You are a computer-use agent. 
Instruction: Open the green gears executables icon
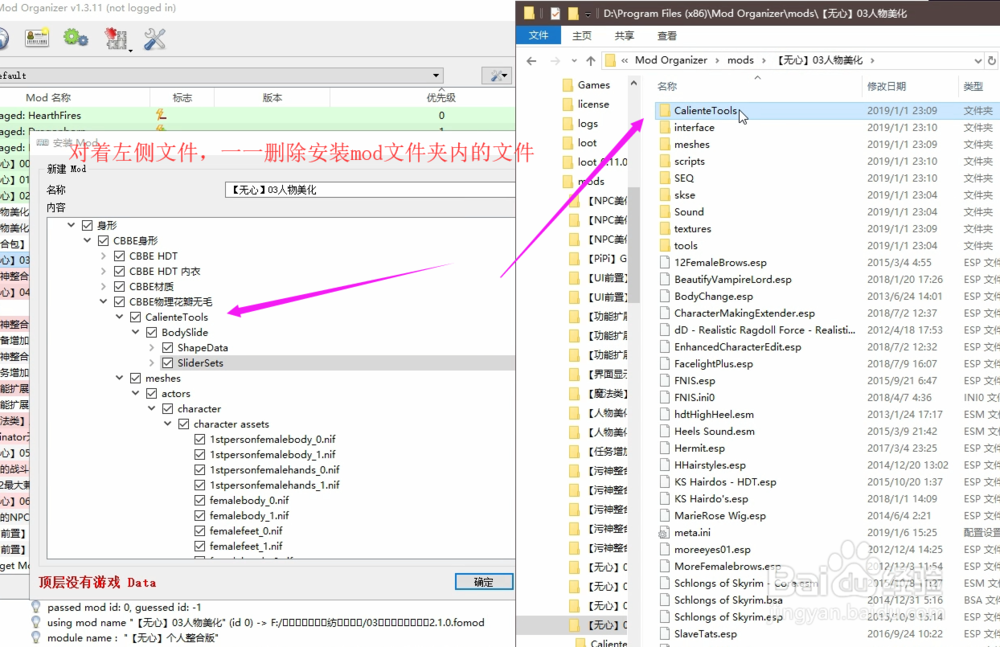click(x=75, y=38)
